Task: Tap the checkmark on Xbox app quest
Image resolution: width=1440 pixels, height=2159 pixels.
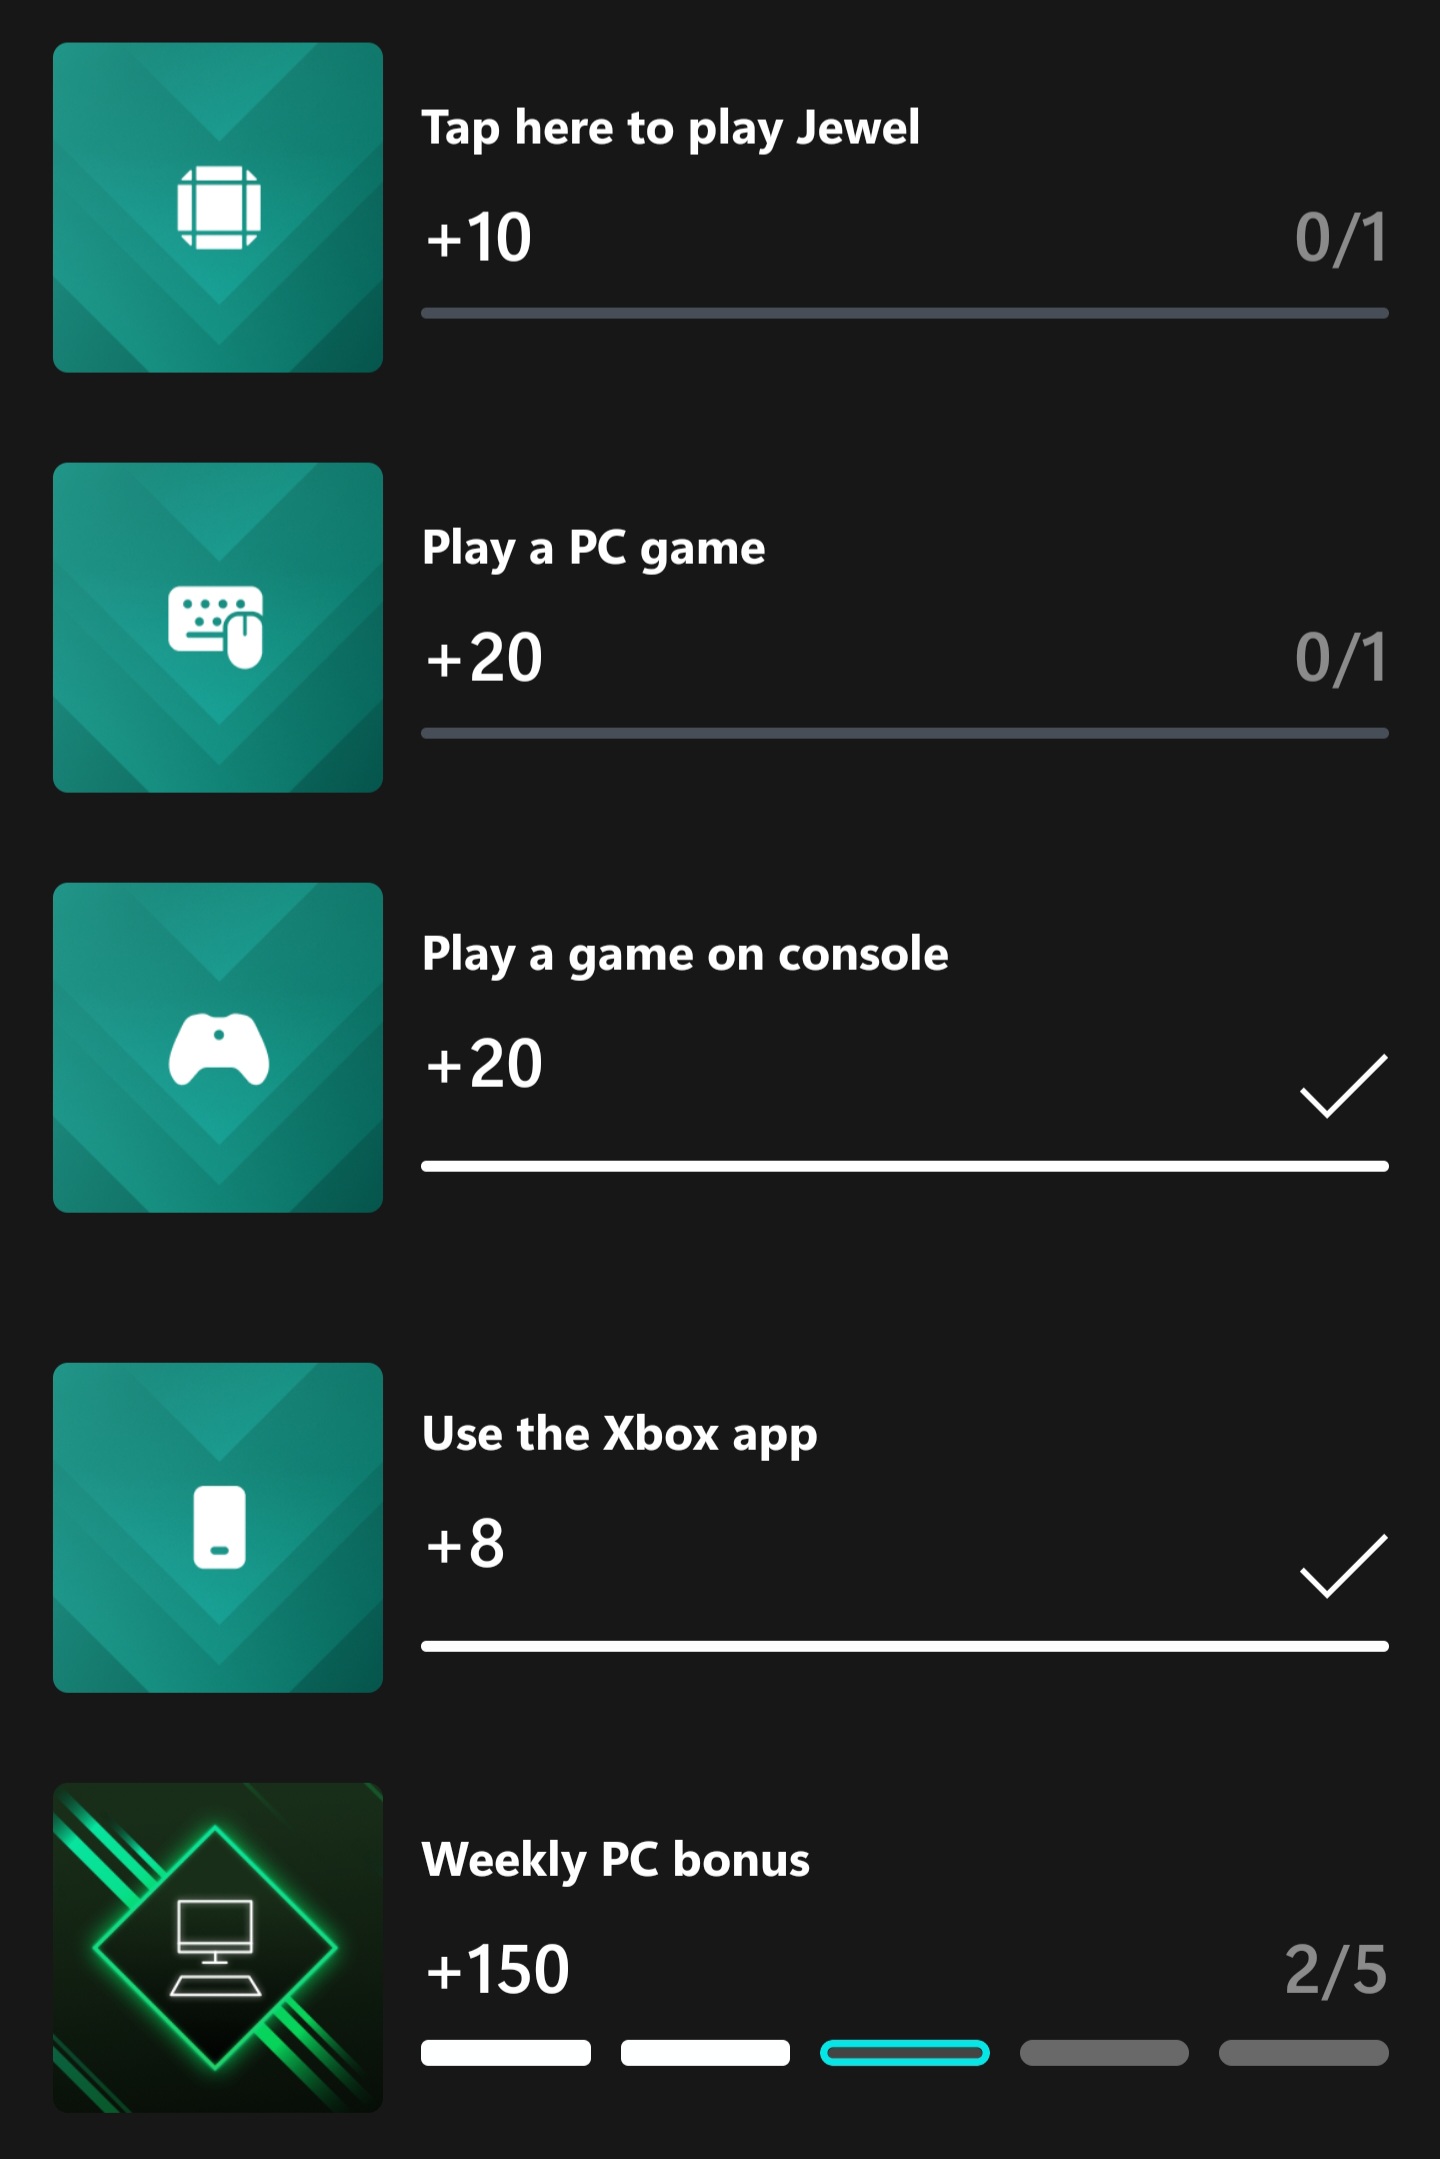Action: point(1343,1565)
